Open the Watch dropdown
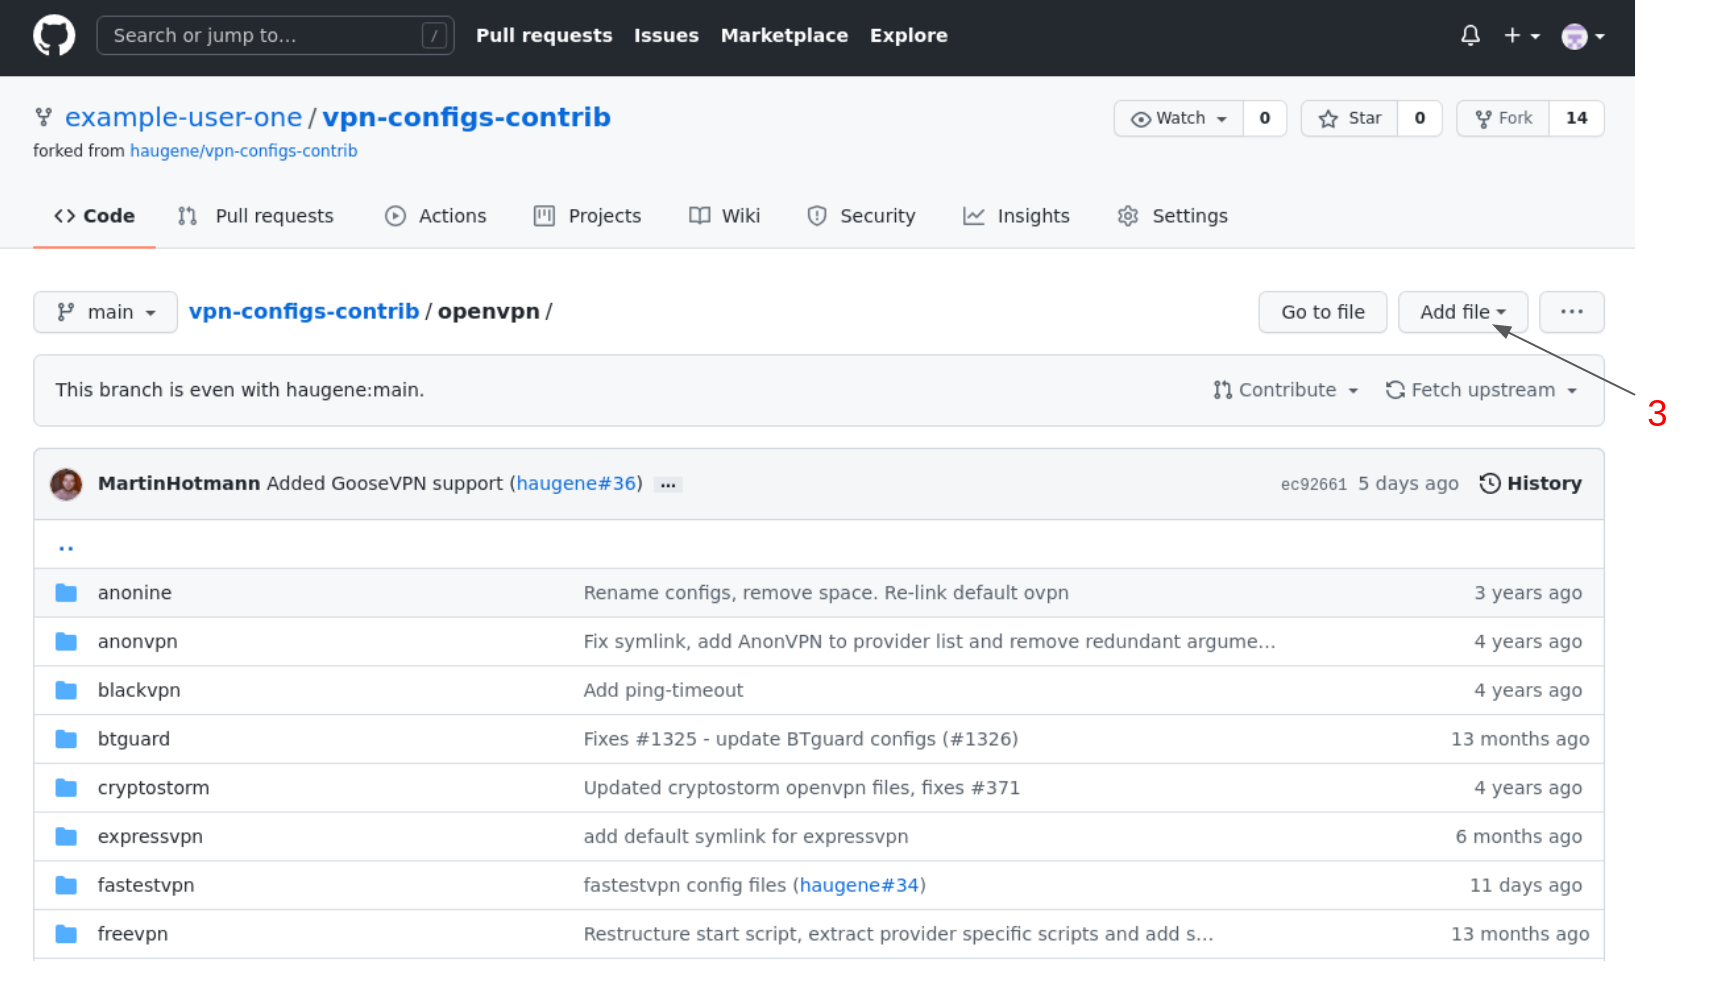This screenshot has width=1729, height=988. pos(1179,118)
